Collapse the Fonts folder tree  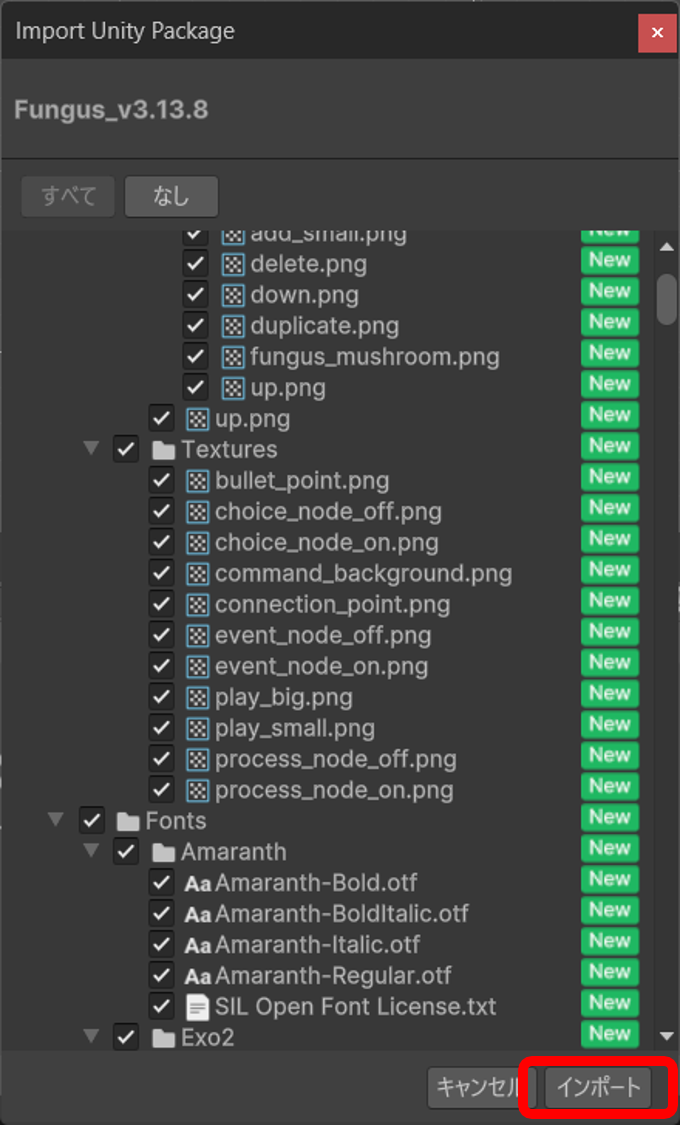click(56, 820)
